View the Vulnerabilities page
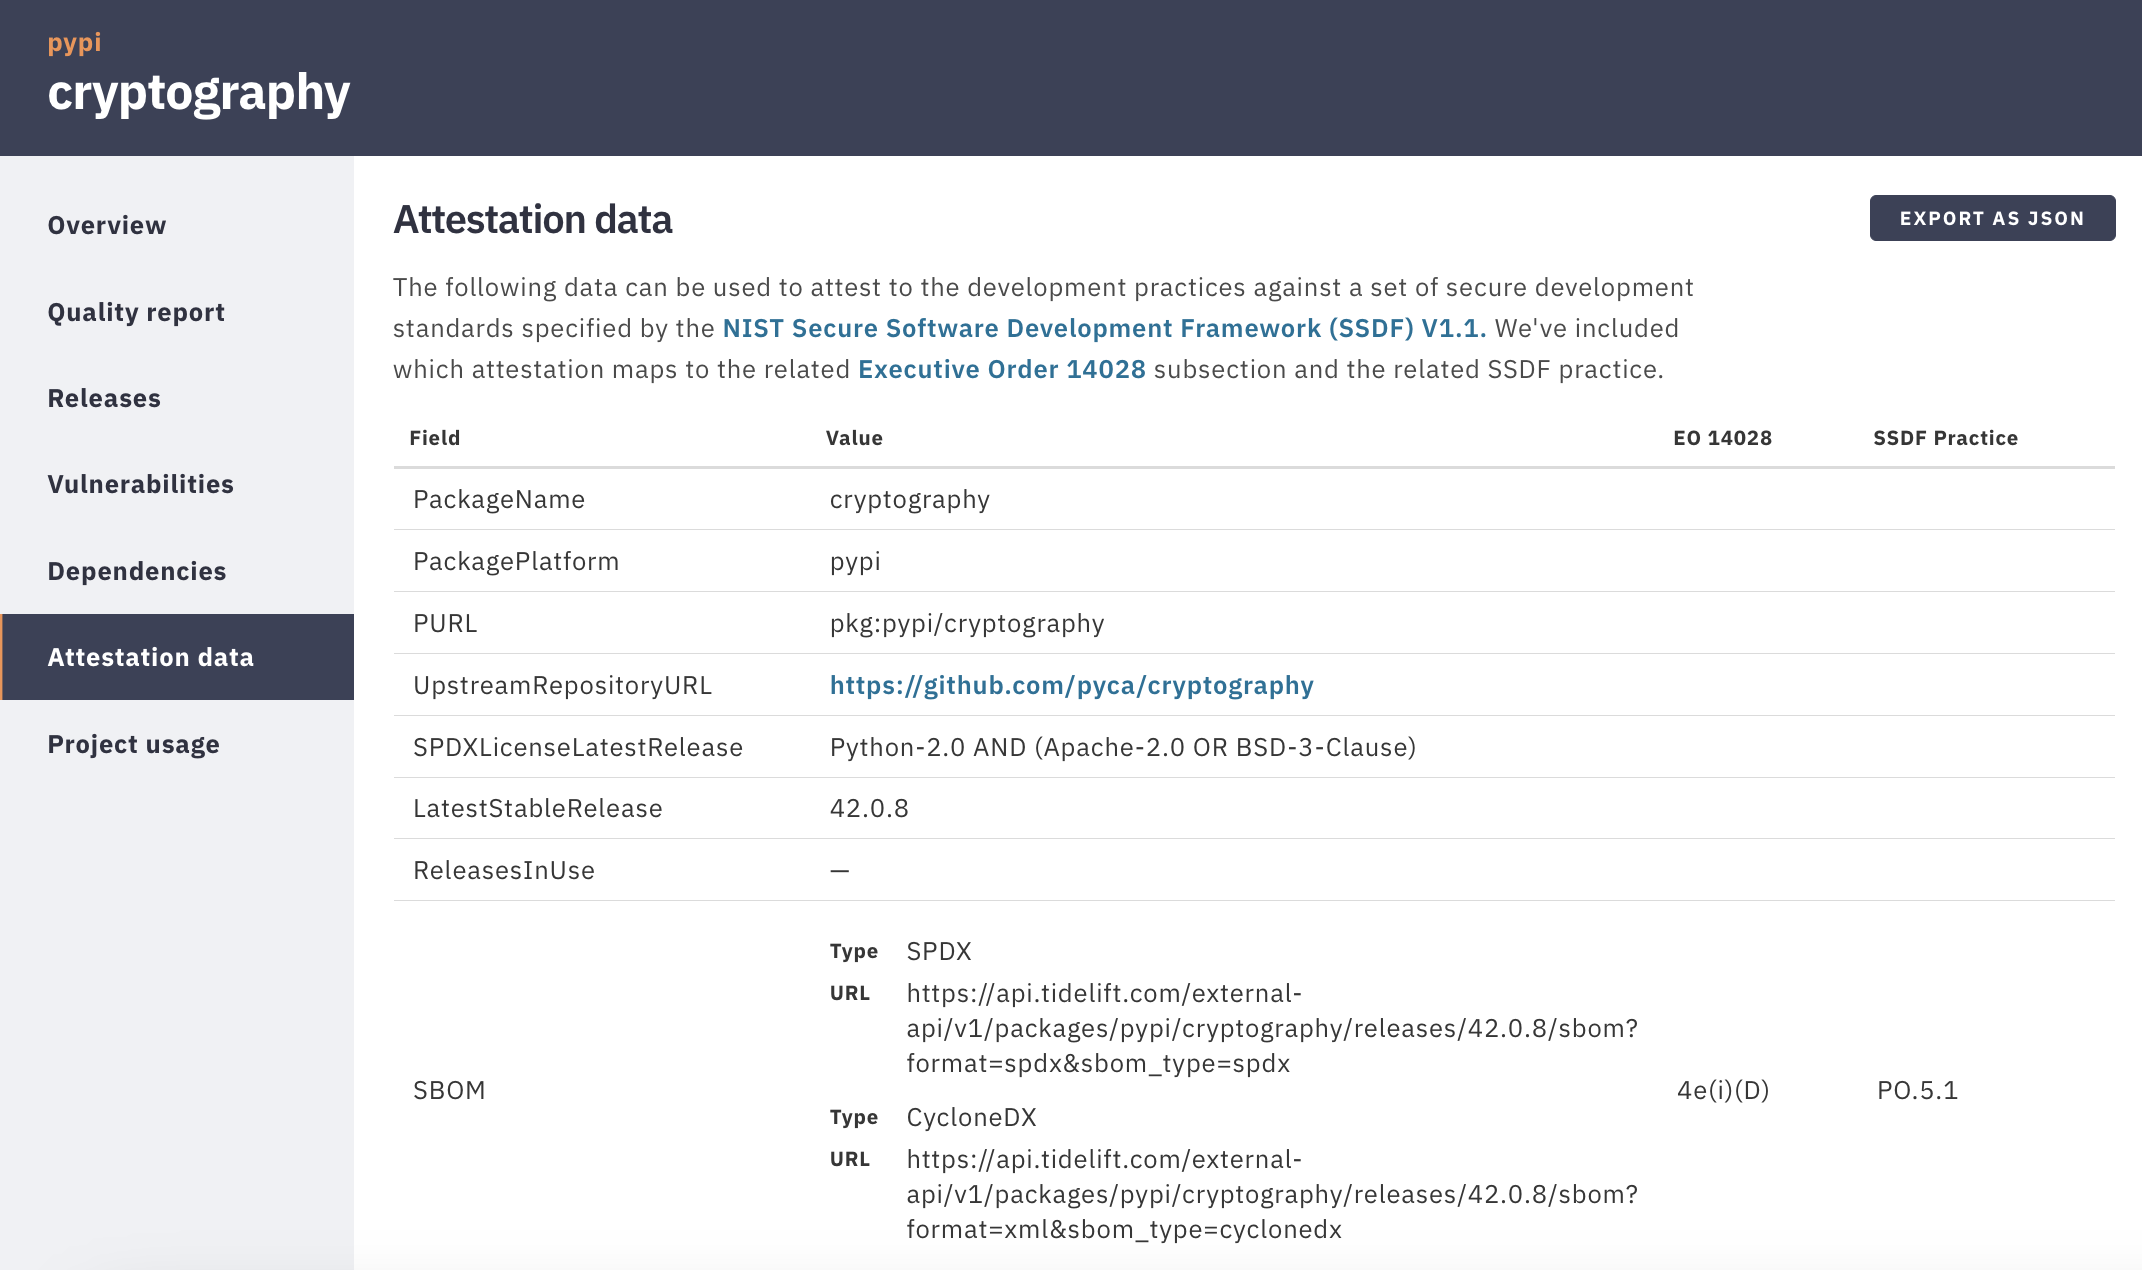 coord(141,484)
